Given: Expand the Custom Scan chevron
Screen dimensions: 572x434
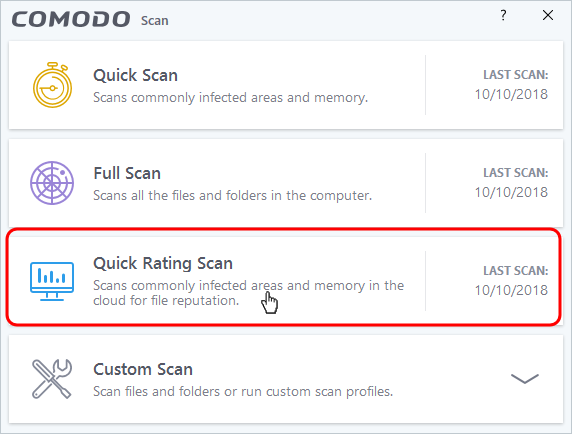Looking at the screenshot, I should [525, 379].
